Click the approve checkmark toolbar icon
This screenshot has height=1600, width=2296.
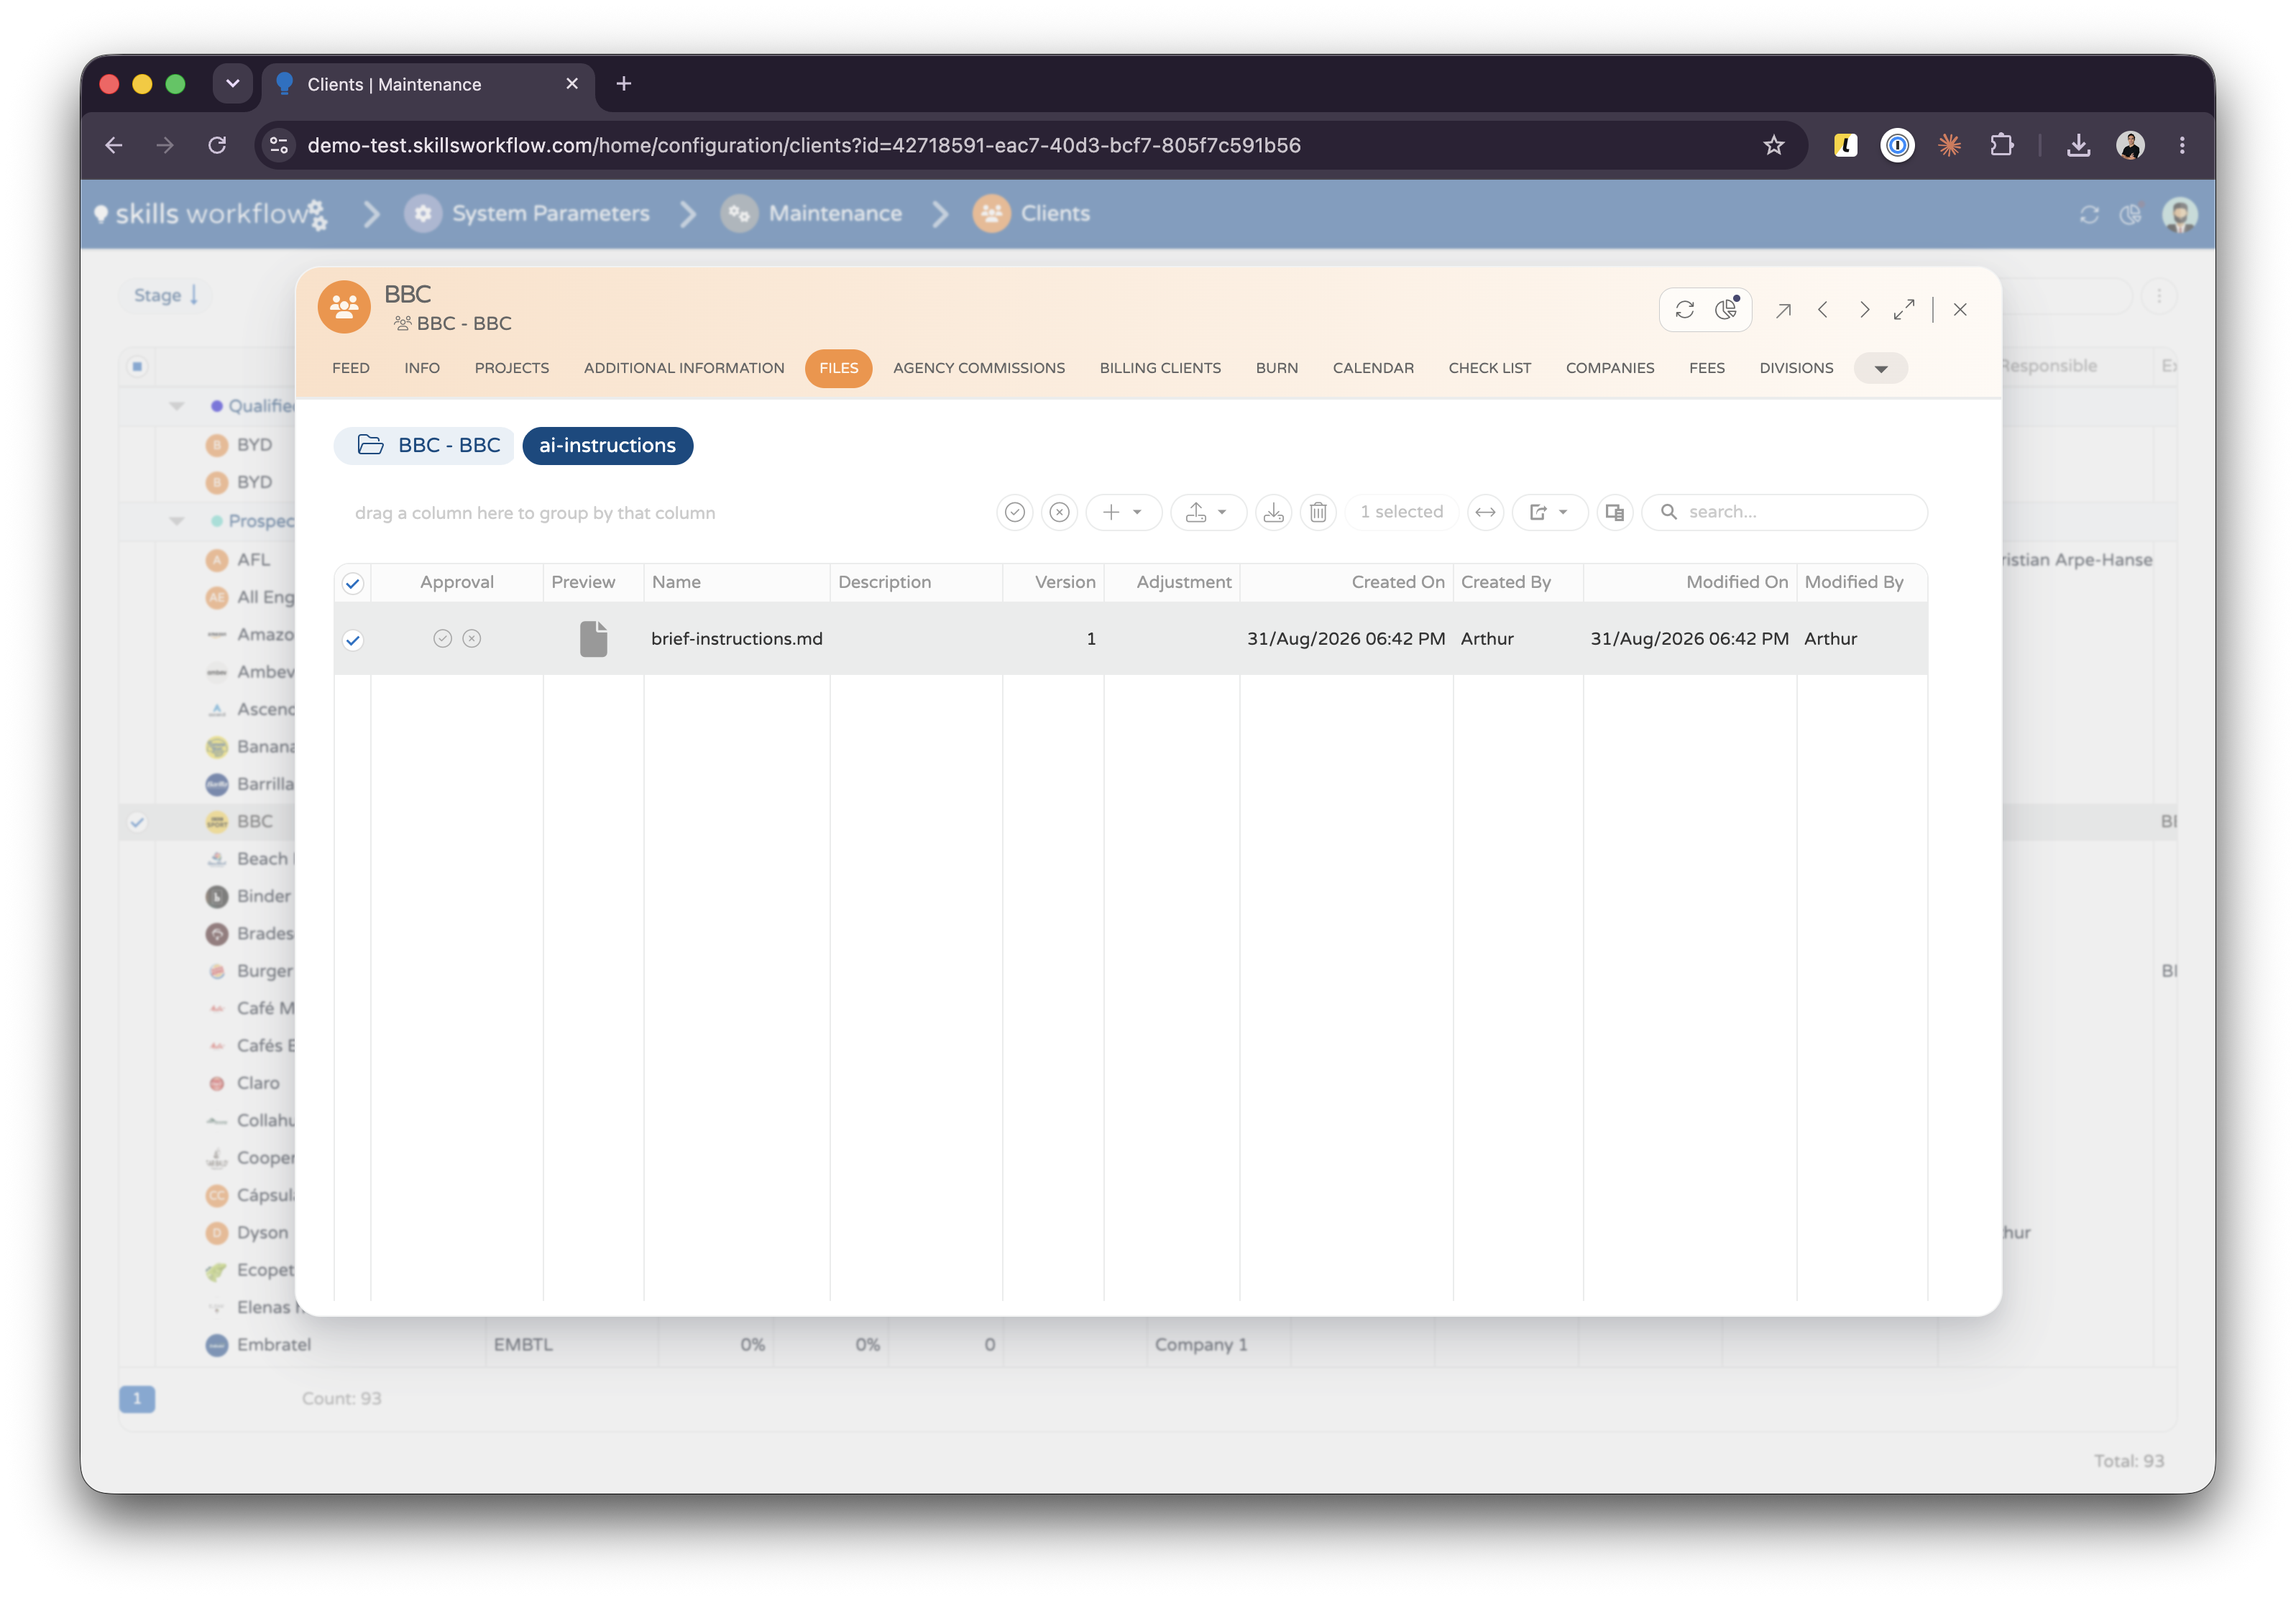tap(1014, 512)
